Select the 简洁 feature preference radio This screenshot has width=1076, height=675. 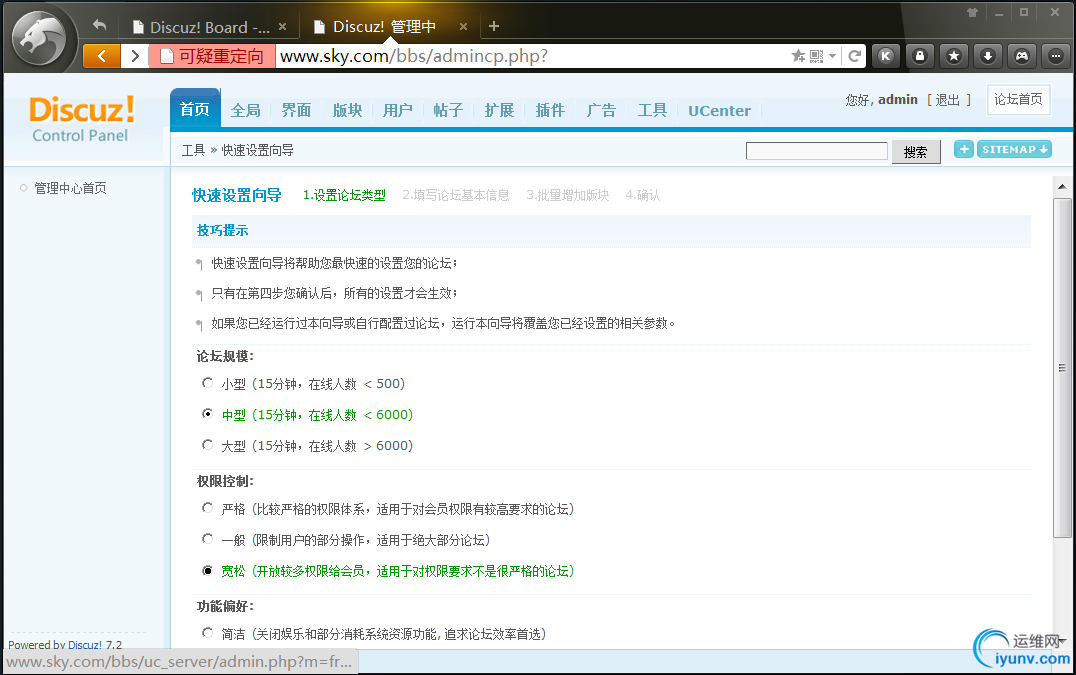click(x=207, y=632)
